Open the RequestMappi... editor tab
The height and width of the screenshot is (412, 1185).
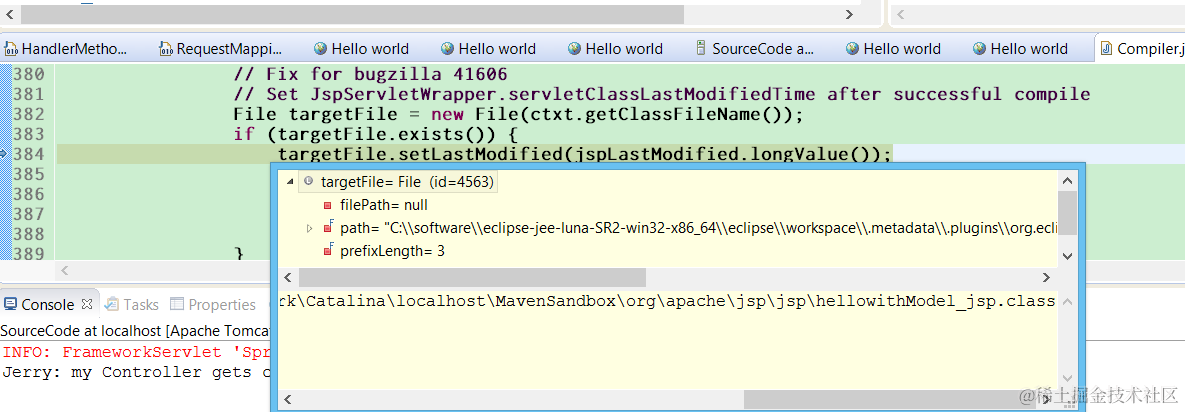point(219,49)
